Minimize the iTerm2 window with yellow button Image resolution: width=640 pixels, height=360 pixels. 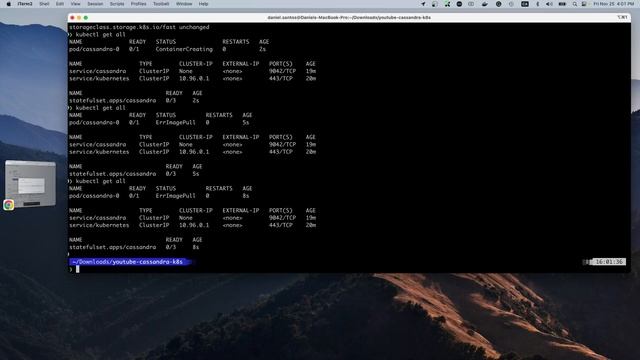pos(79,18)
